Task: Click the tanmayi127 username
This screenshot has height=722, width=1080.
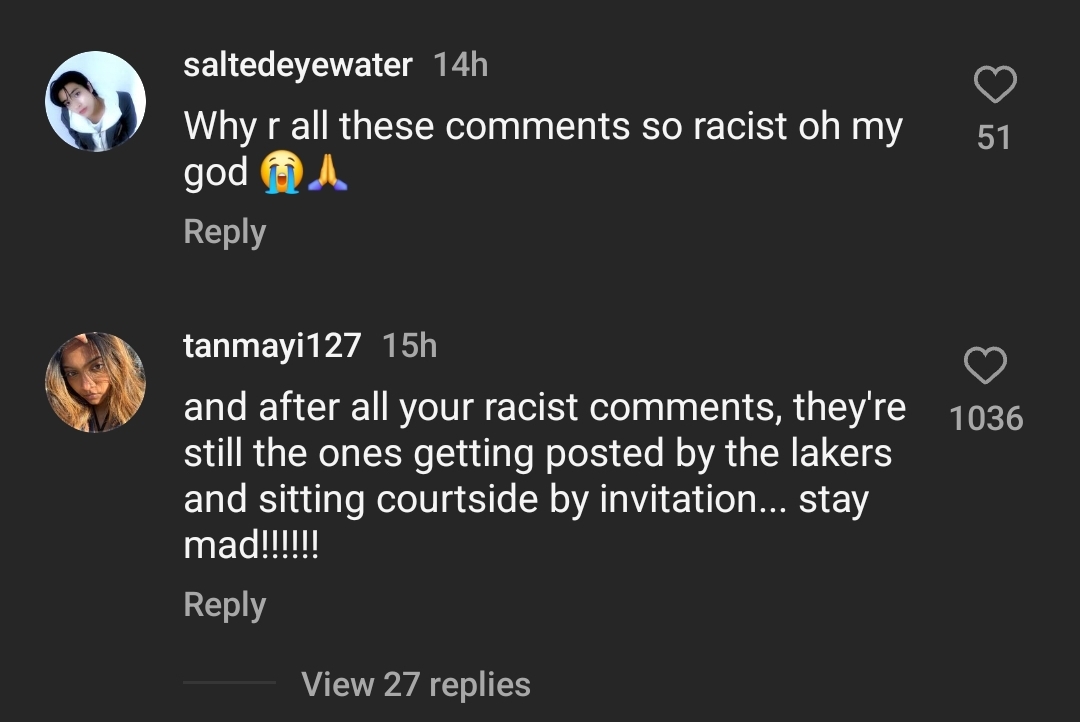Action: (272, 346)
